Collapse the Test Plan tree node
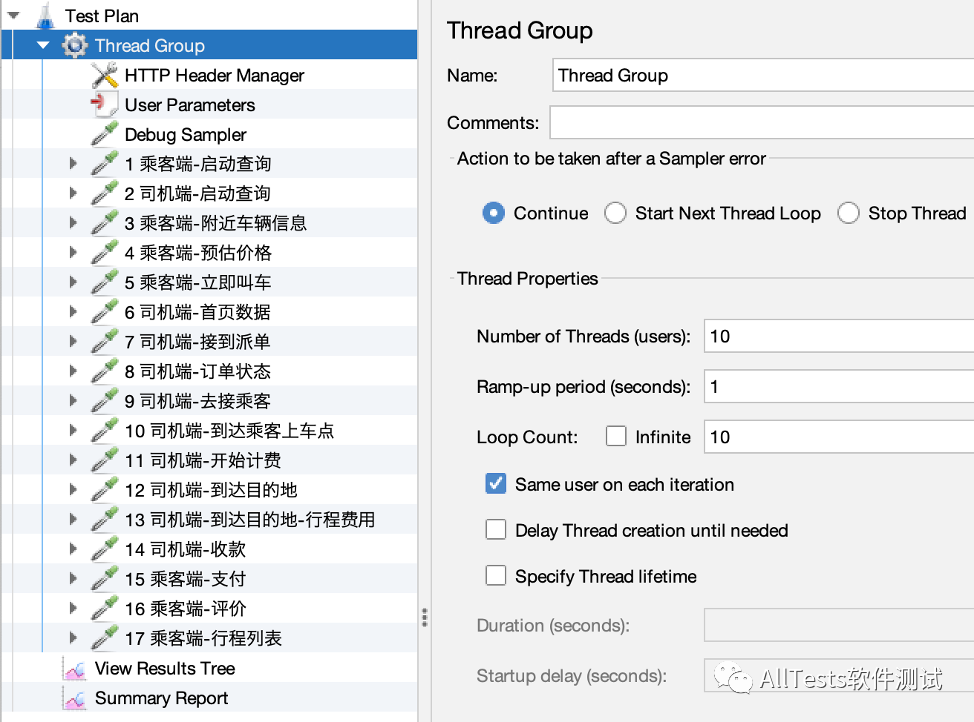This screenshot has width=974, height=722. click(x=14, y=16)
